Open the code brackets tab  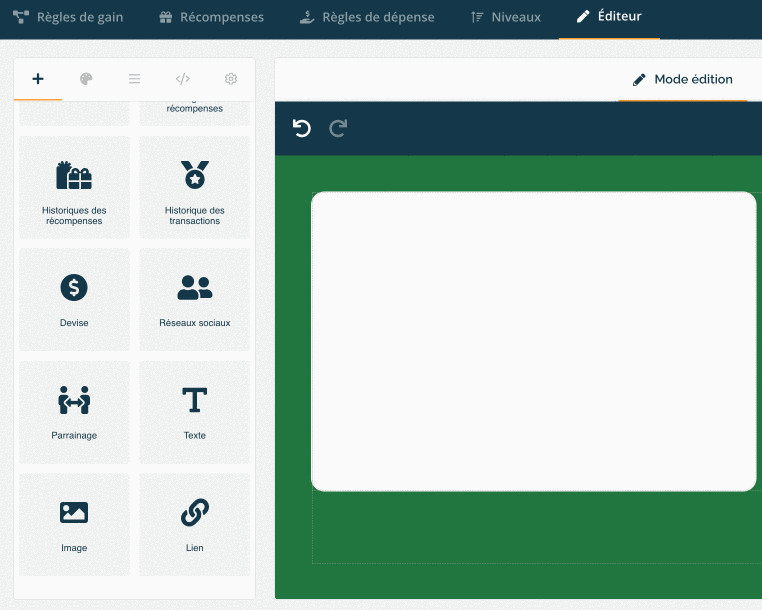pyautogui.click(x=183, y=79)
